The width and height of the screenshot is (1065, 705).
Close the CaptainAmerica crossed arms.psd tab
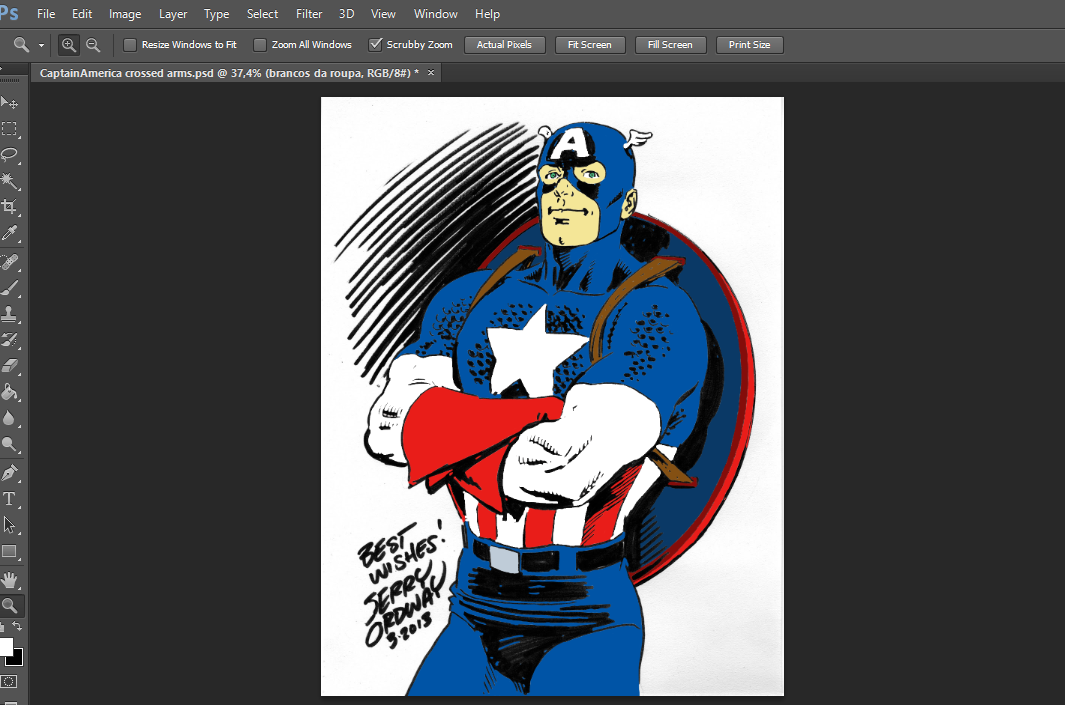click(431, 73)
